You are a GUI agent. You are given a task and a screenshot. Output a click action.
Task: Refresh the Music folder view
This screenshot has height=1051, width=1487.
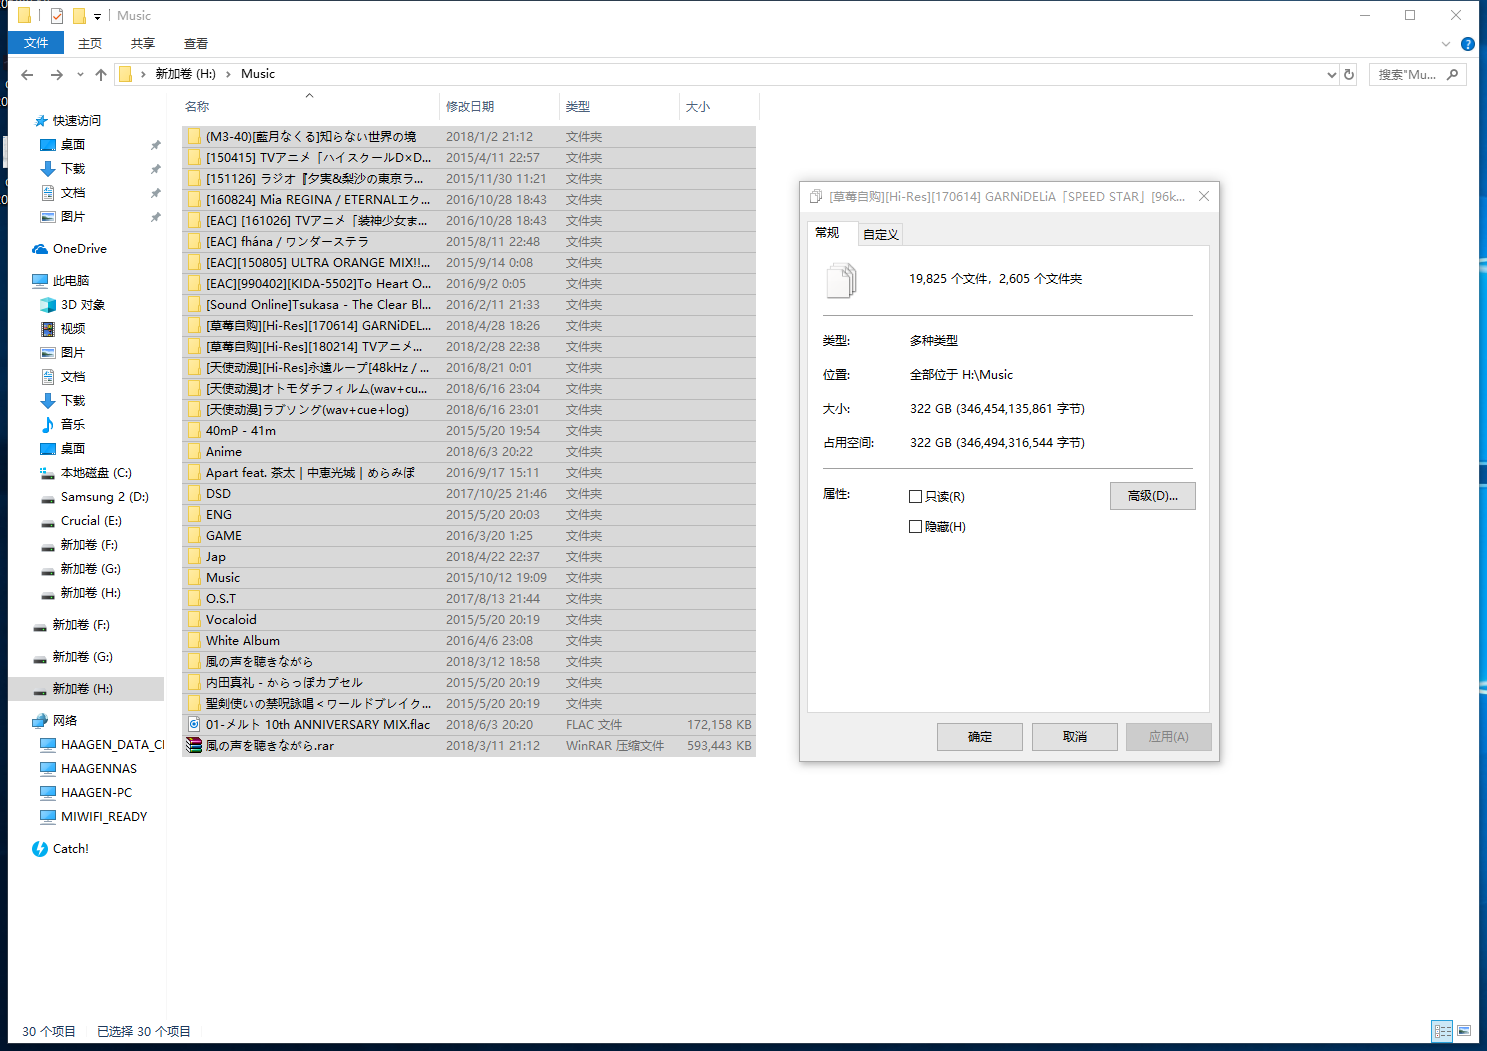(1349, 74)
